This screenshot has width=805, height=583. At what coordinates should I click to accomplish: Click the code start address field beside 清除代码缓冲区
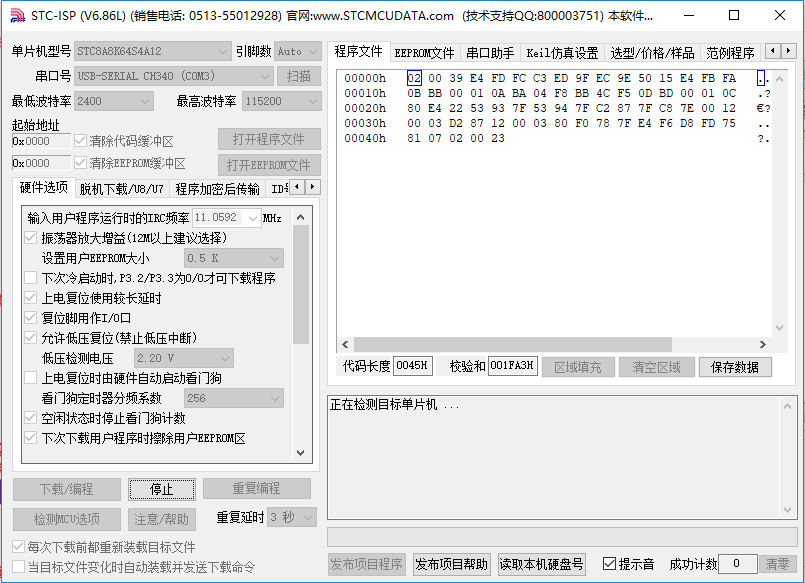[41, 141]
